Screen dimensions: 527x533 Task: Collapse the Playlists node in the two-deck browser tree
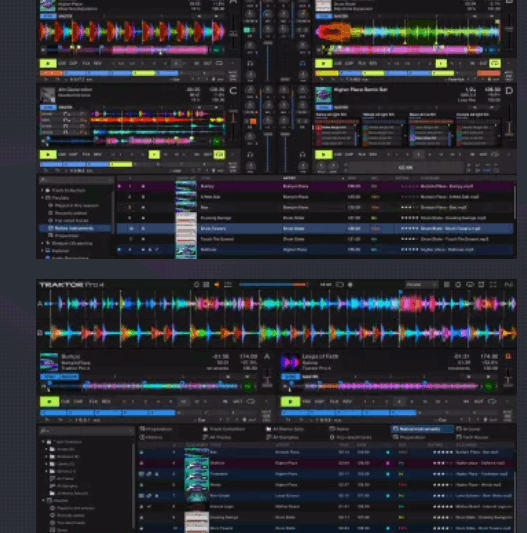(44, 501)
